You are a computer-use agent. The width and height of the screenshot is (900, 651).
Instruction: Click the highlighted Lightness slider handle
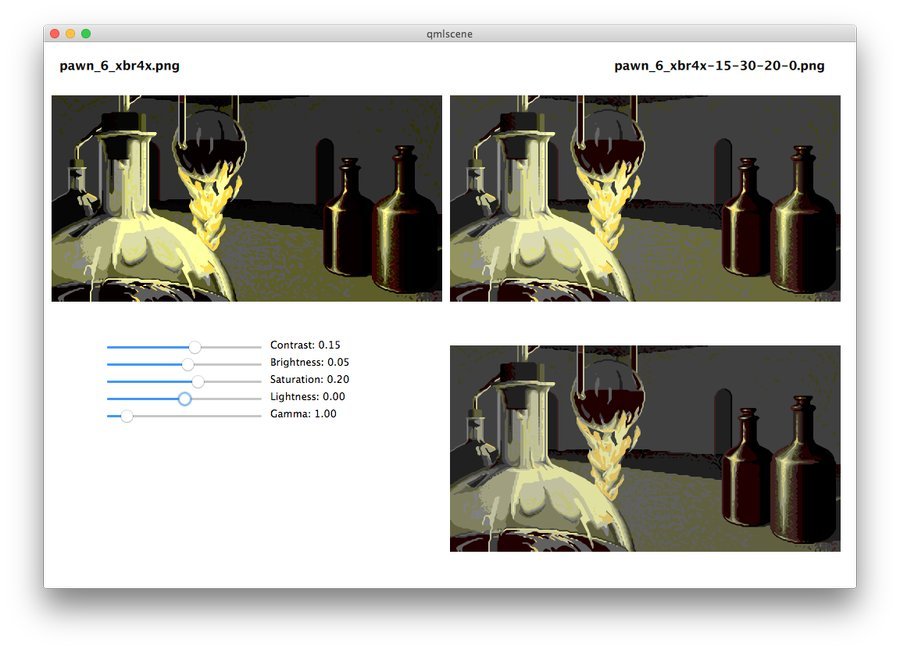click(x=184, y=398)
